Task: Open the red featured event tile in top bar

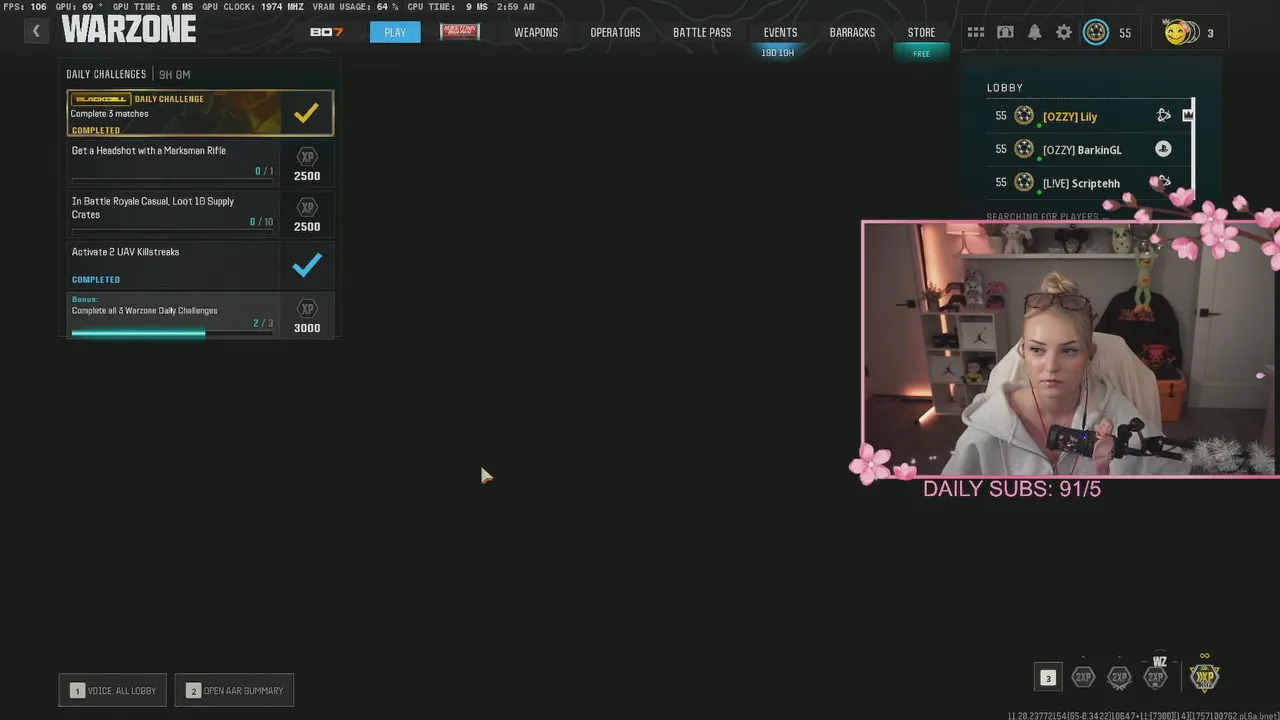Action: pos(460,31)
